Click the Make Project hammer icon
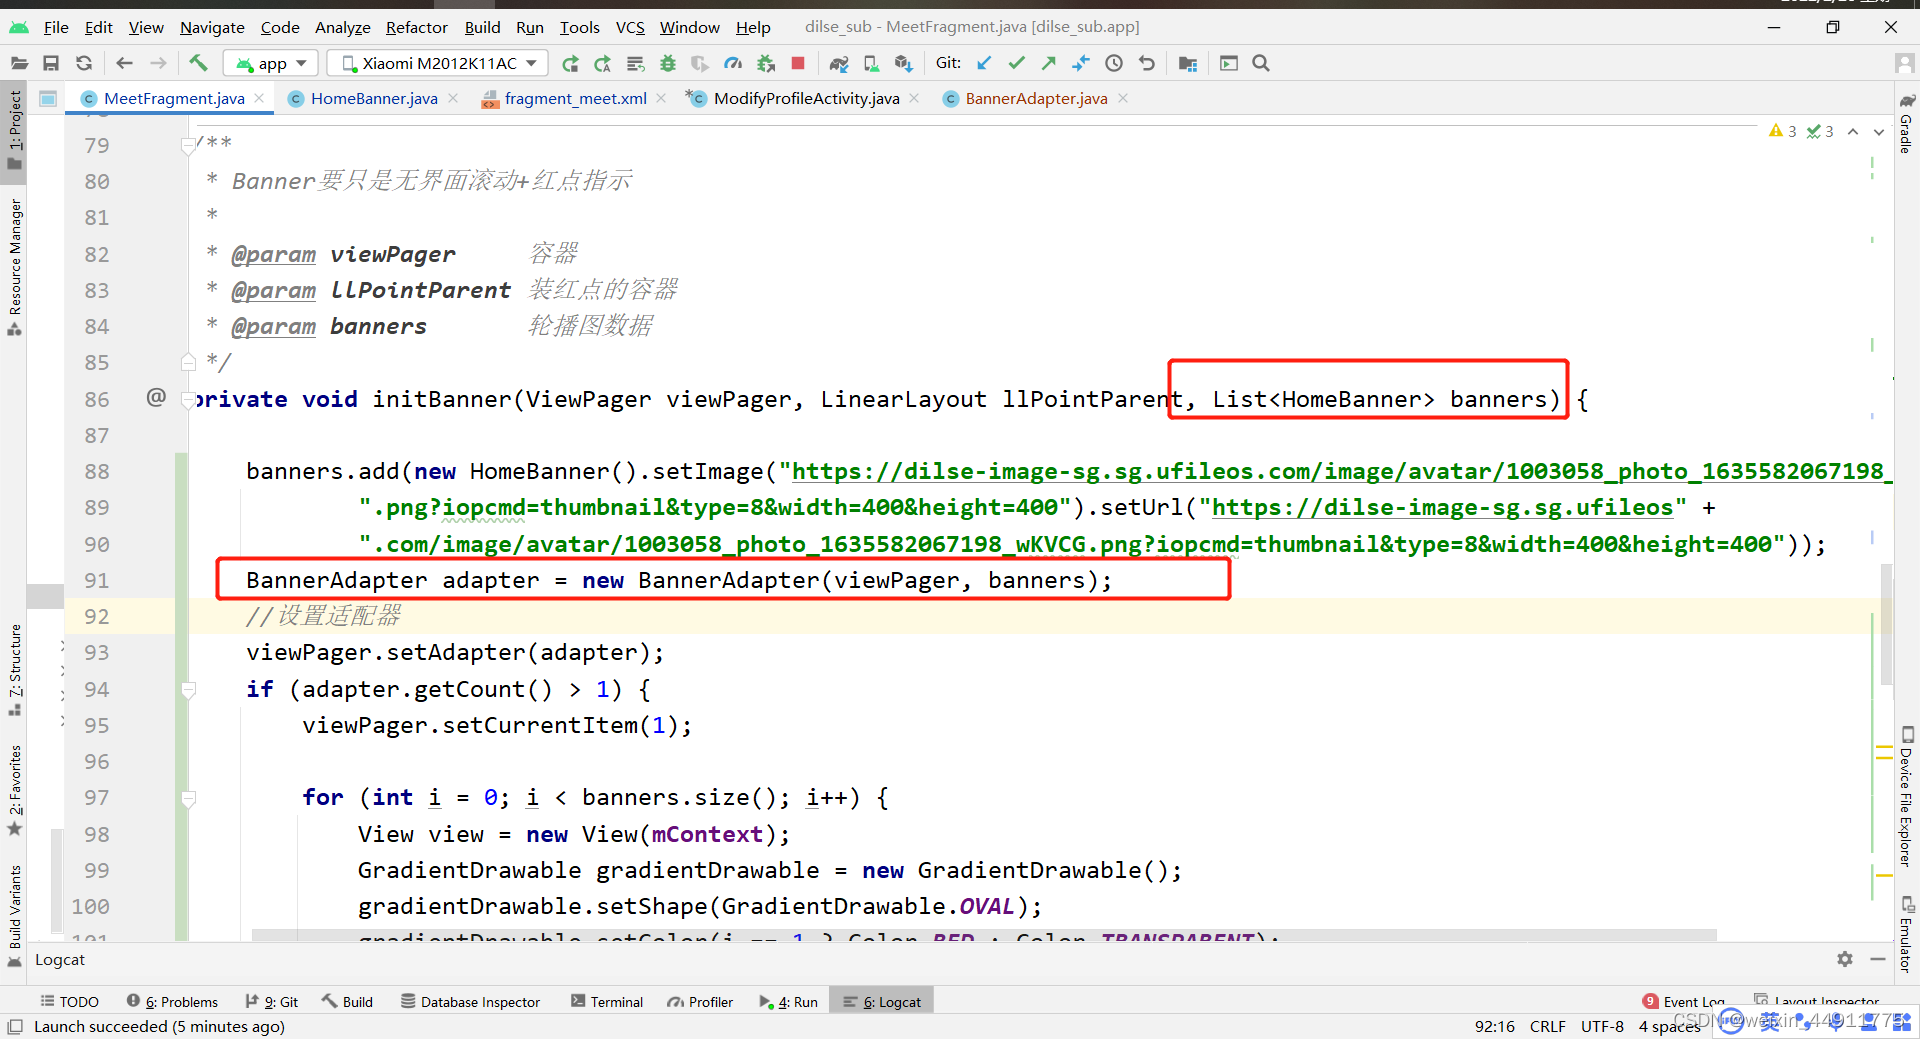 click(x=198, y=63)
